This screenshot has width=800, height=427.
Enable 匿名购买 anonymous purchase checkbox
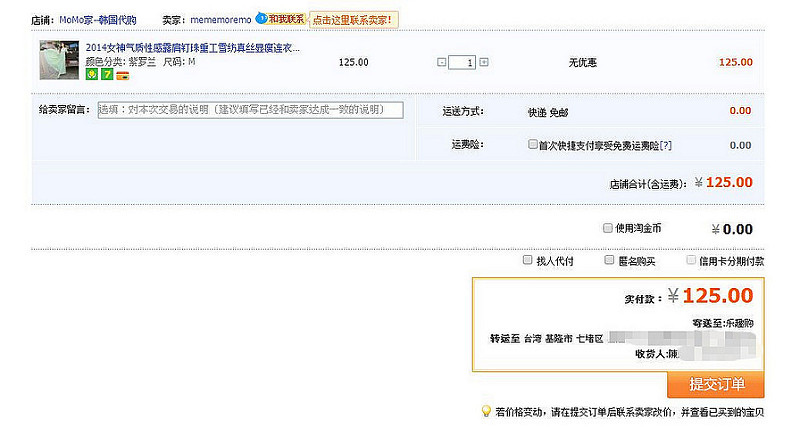[609, 260]
